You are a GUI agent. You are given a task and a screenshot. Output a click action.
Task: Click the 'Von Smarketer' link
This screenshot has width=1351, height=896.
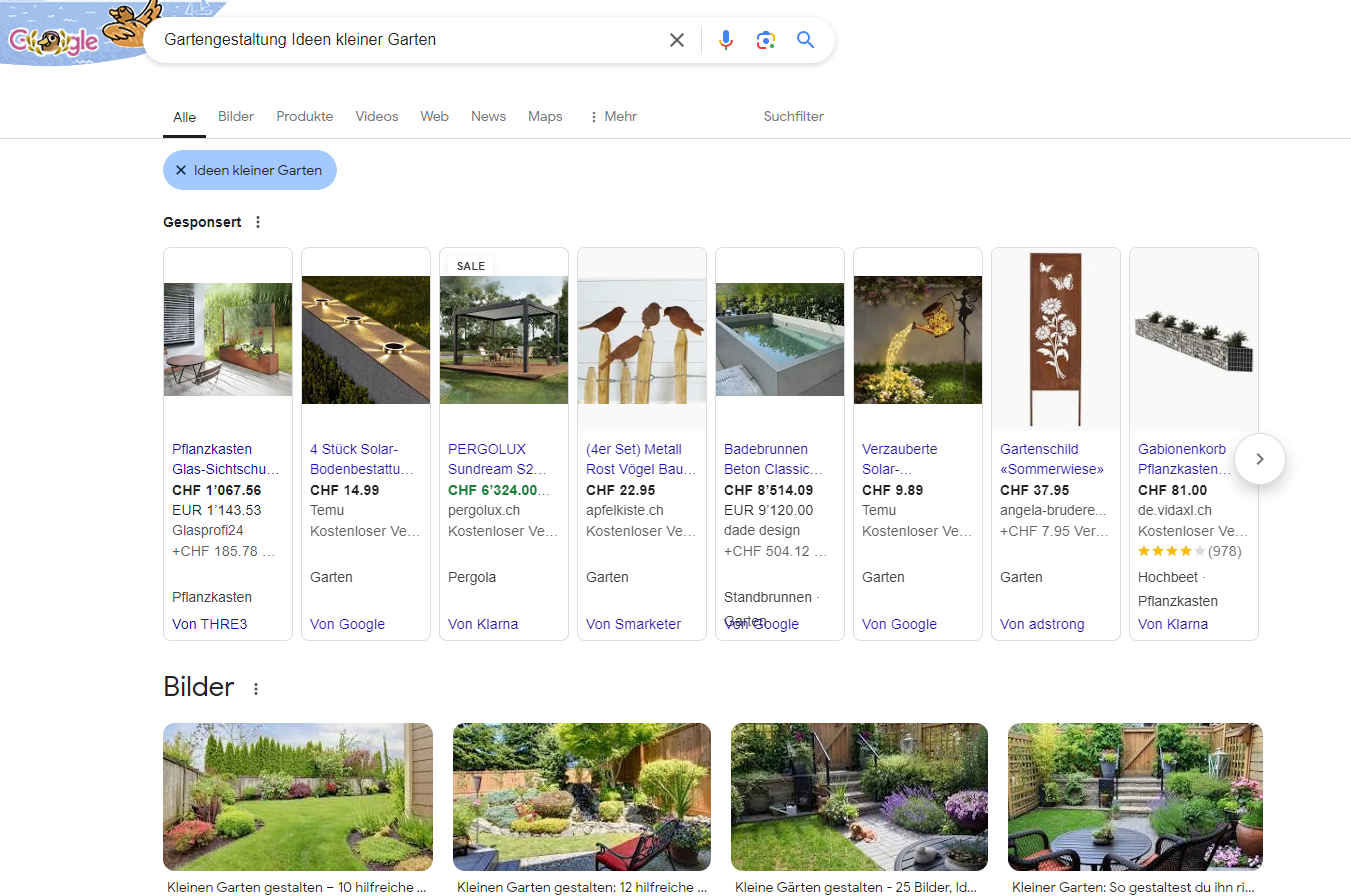coord(633,624)
